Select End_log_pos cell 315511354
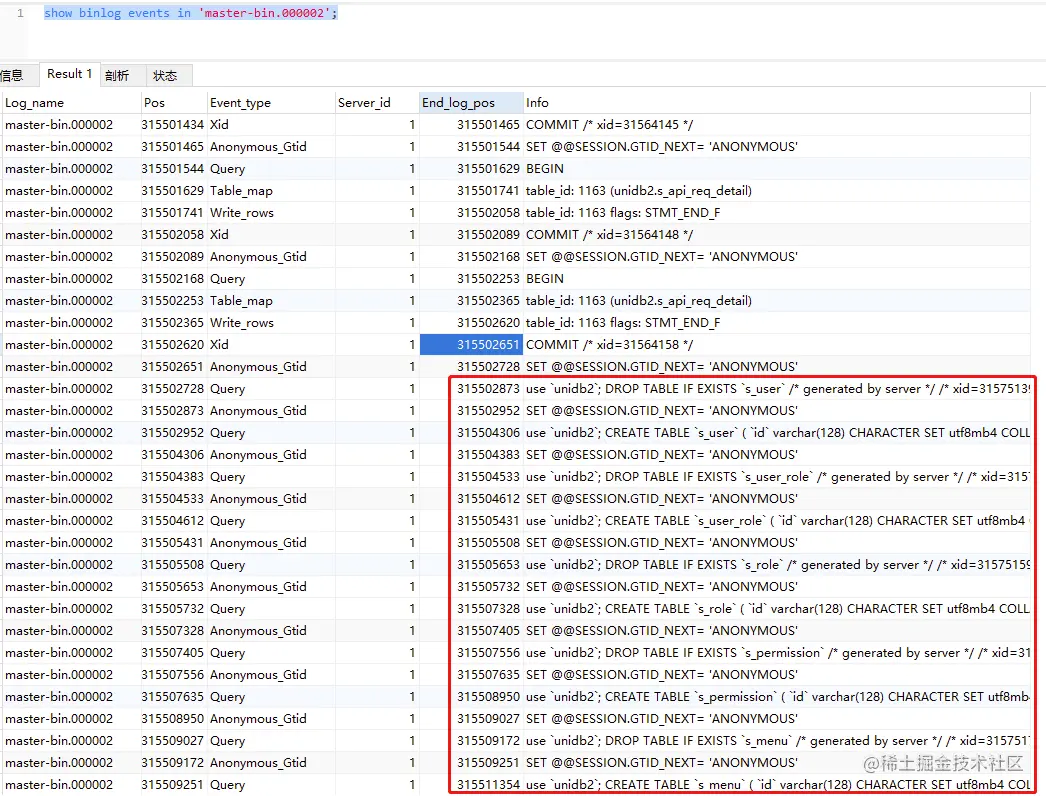This screenshot has height=796, width=1046. pos(471,785)
